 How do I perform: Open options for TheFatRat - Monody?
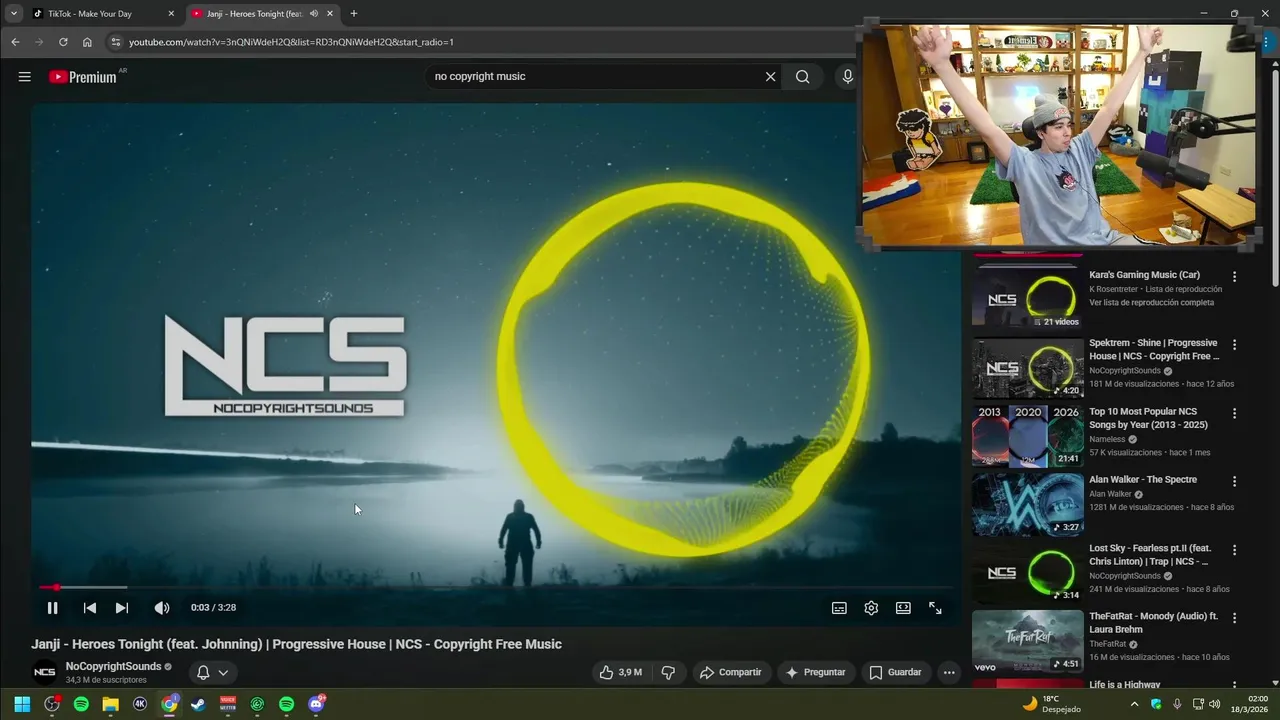click(1234, 618)
